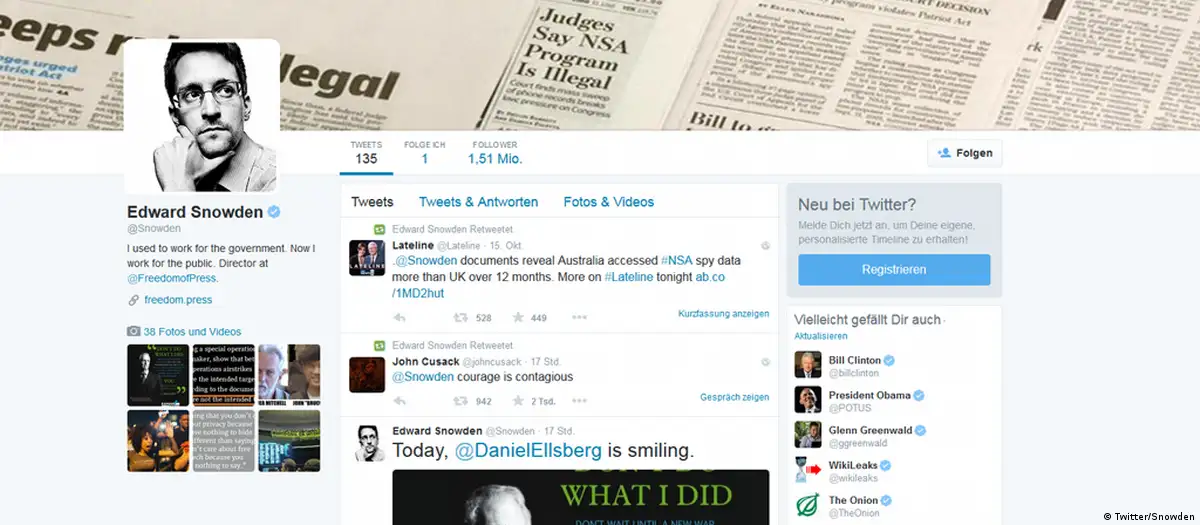Follow Snowden with the Folgen button
This screenshot has width=1200, height=525.
[x=965, y=153]
